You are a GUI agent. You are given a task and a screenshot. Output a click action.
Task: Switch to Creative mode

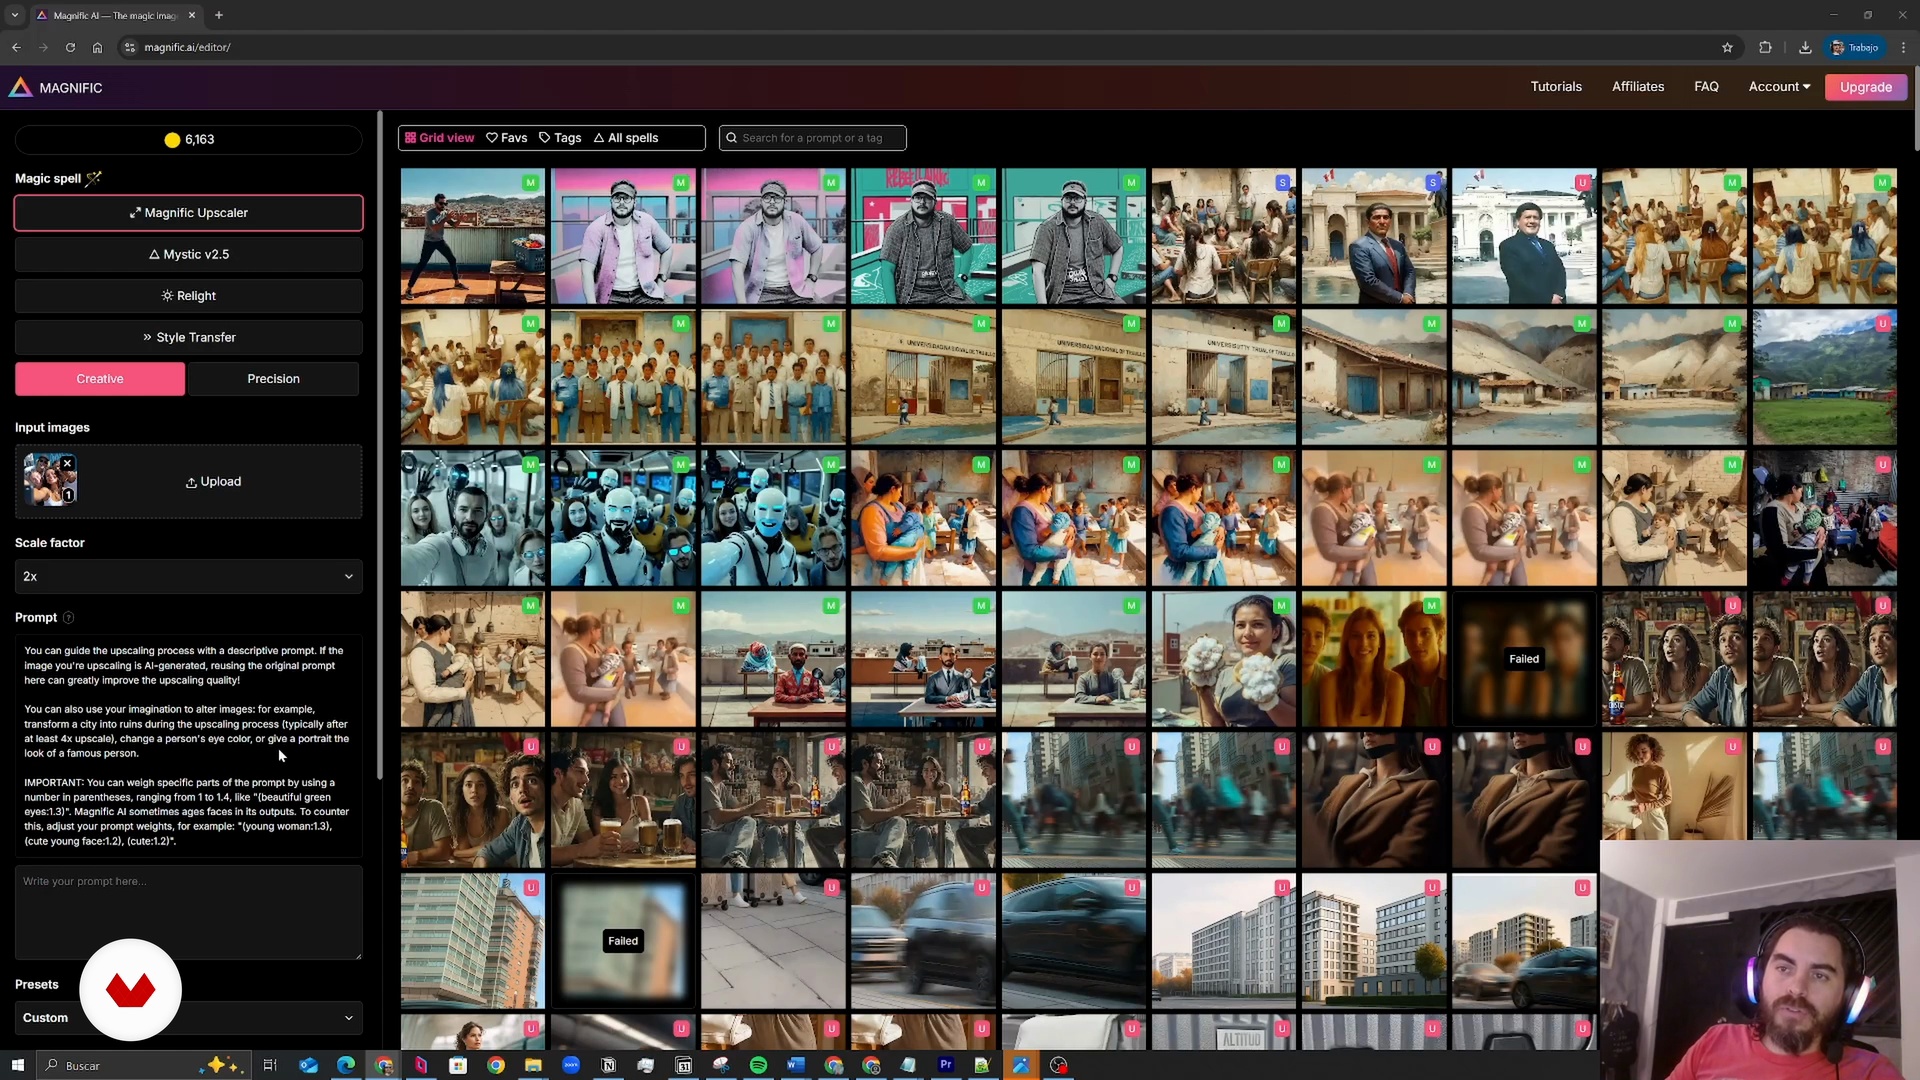pyautogui.click(x=100, y=379)
